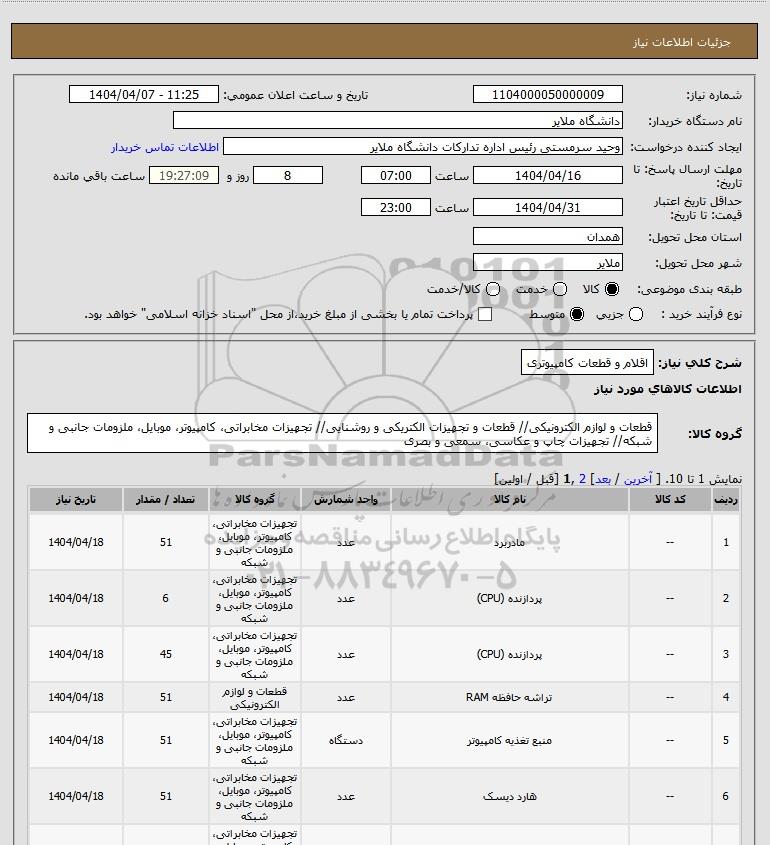Select the جزیی purchase type radio

click(x=636, y=314)
